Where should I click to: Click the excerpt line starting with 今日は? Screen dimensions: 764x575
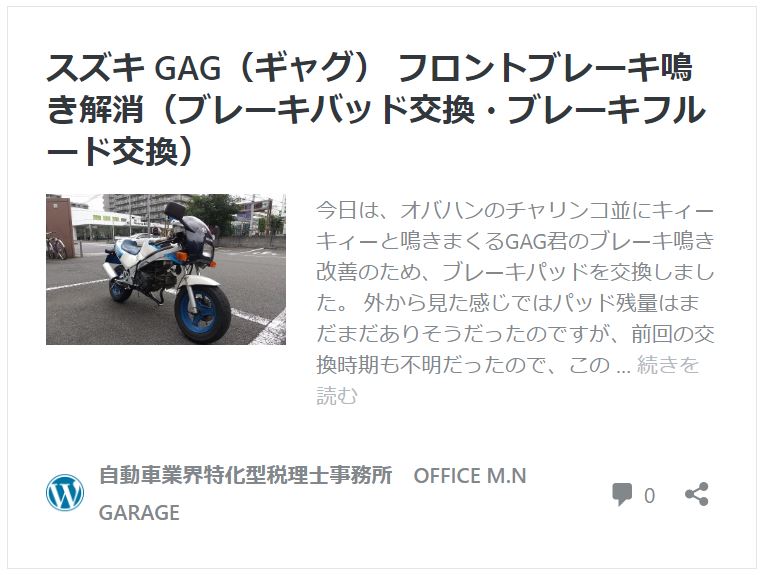[515, 211]
